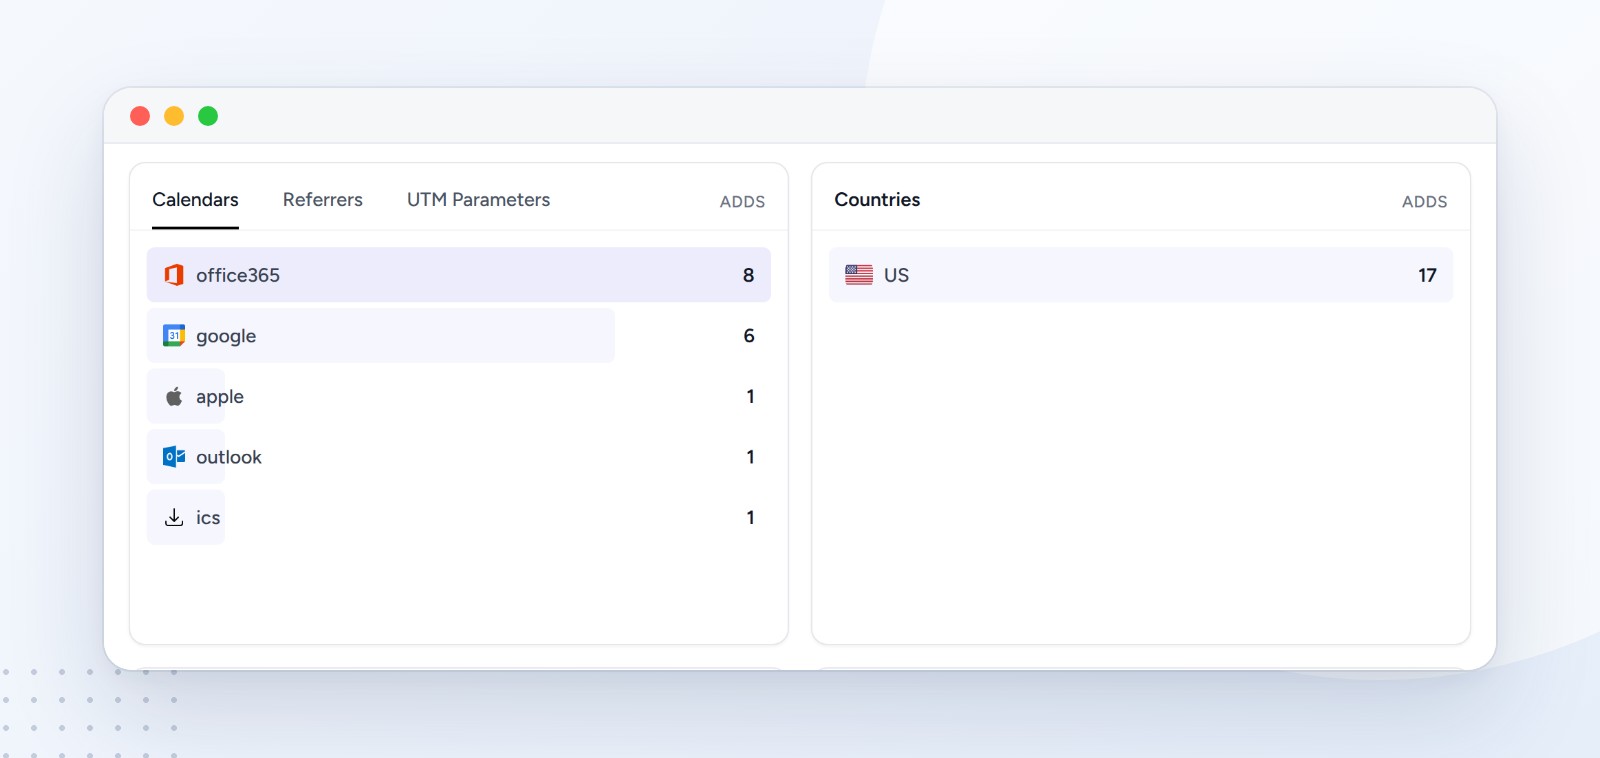The width and height of the screenshot is (1600, 758).
Task: Open the Referrers tab
Action: [x=323, y=200]
